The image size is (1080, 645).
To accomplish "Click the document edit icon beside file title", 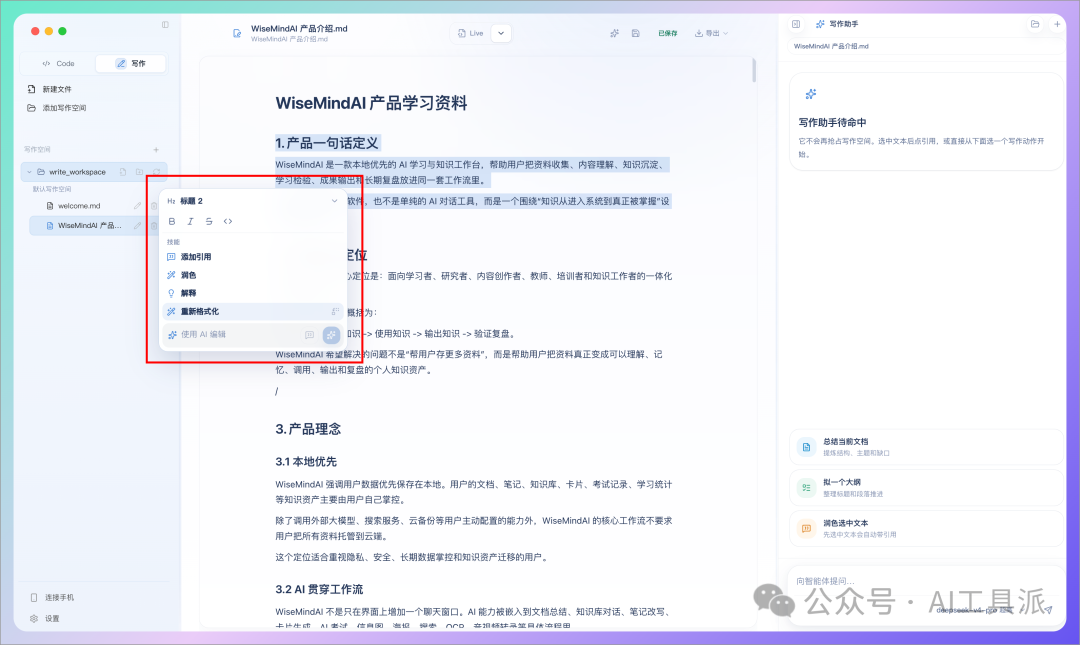I will [237, 33].
